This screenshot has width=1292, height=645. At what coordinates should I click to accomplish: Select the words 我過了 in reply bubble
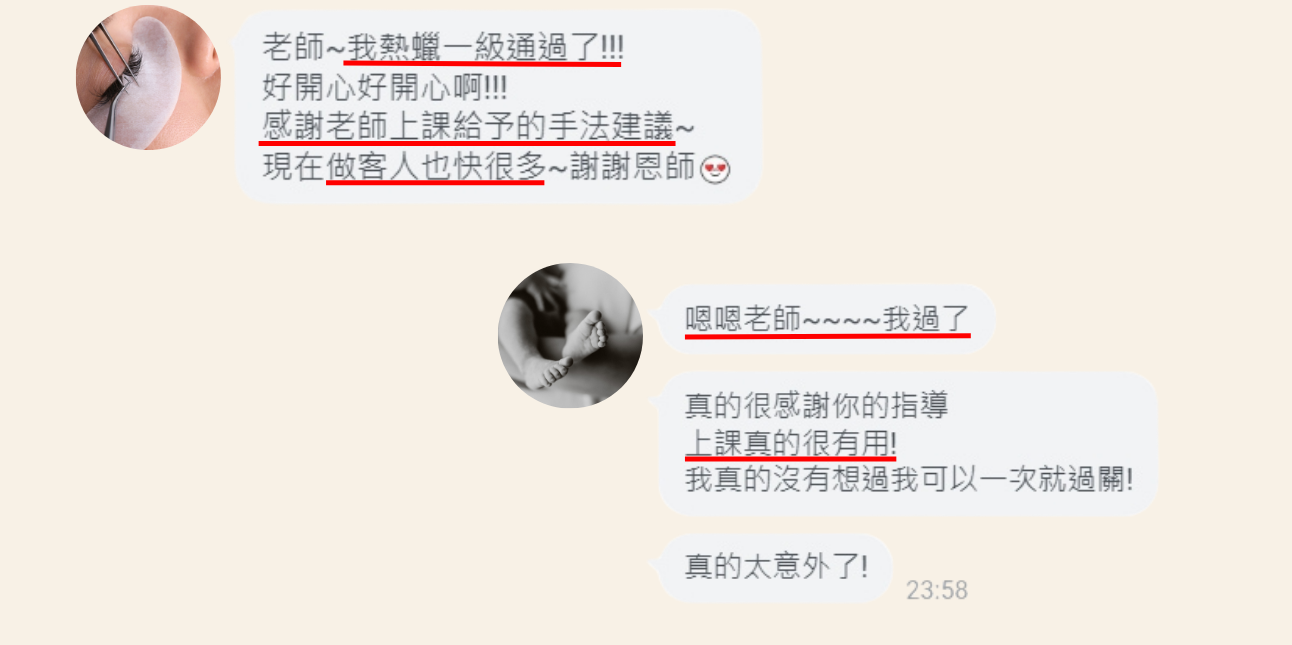coord(927,319)
